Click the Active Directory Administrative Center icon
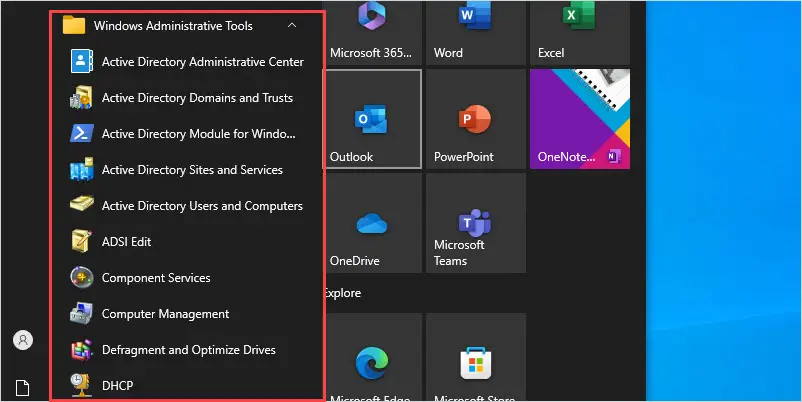802x402 pixels. click(81, 61)
